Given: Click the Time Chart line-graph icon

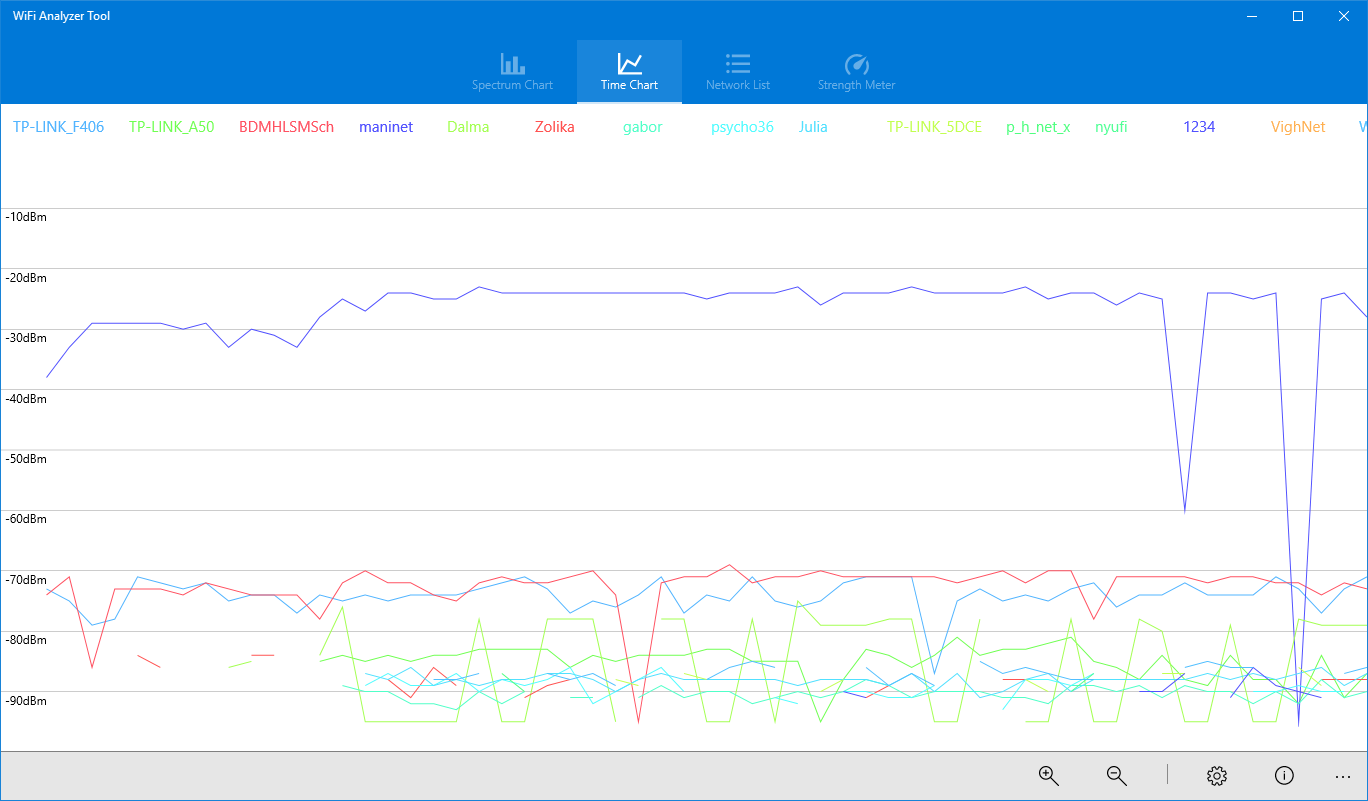Looking at the screenshot, I should point(629,70).
